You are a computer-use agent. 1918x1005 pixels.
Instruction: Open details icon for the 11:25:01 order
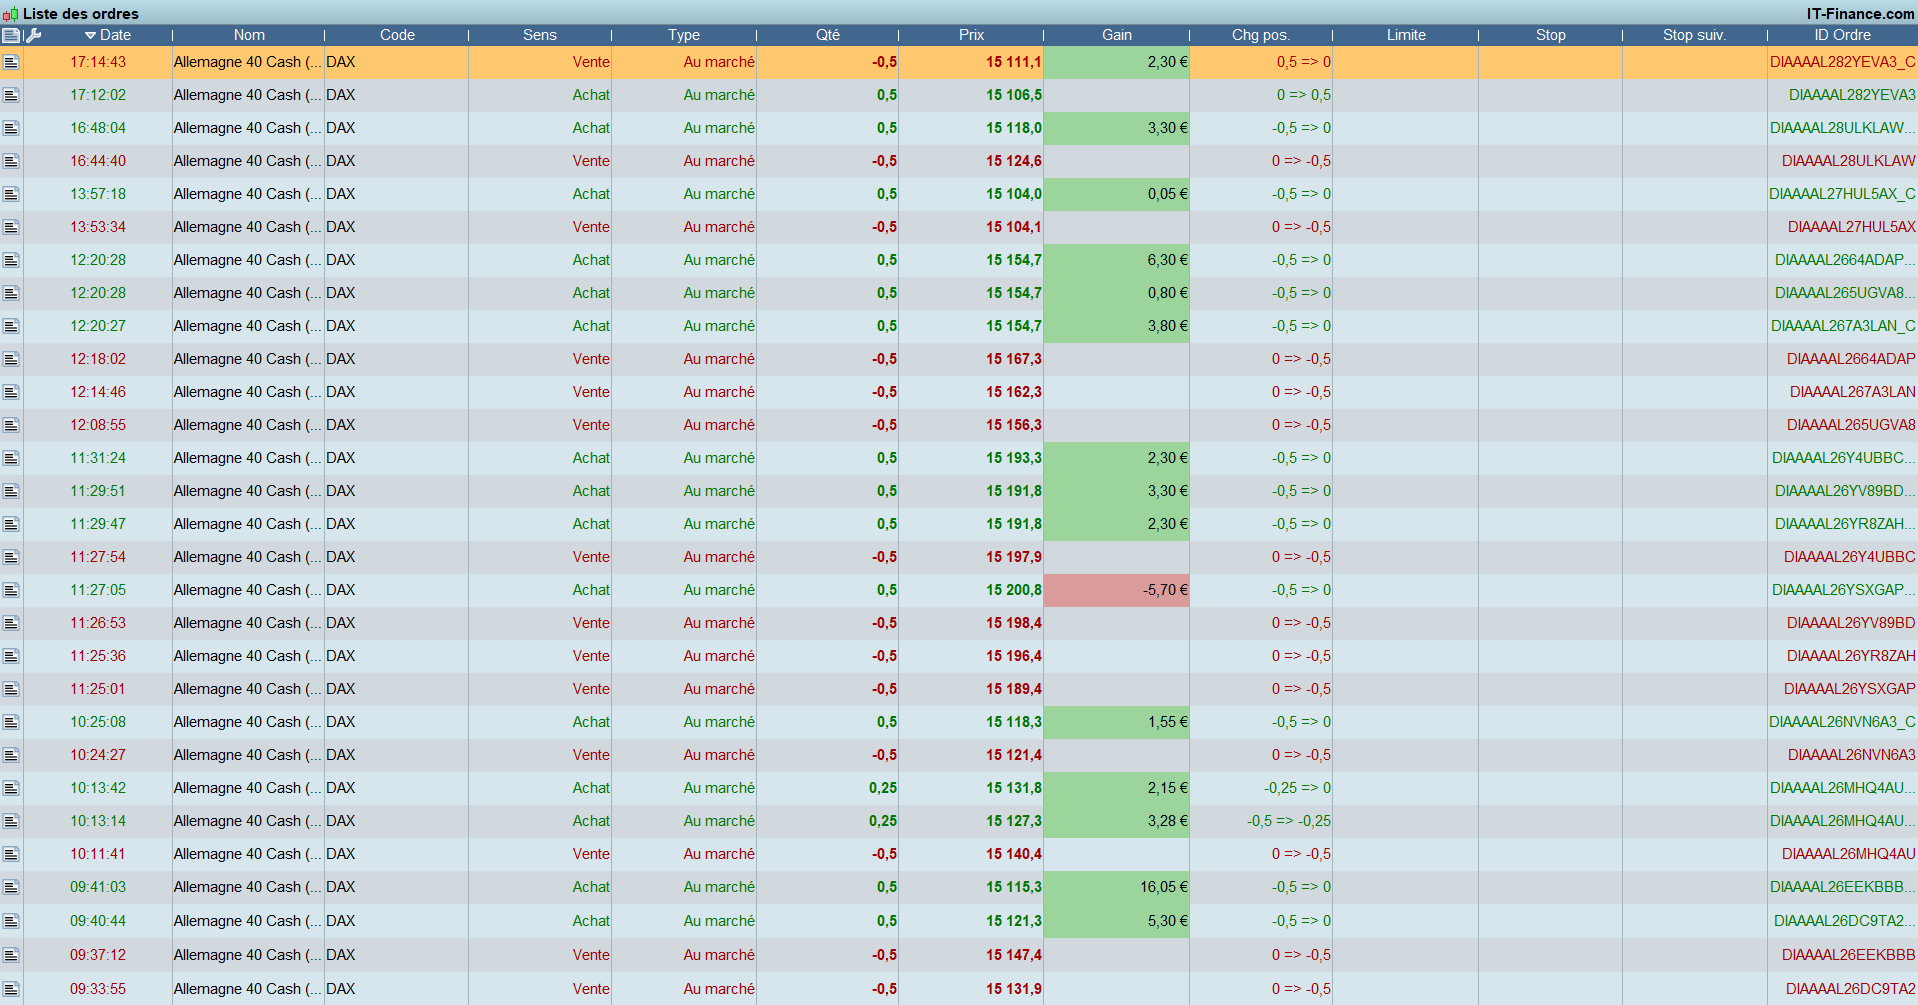pyautogui.click(x=11, y=689)
